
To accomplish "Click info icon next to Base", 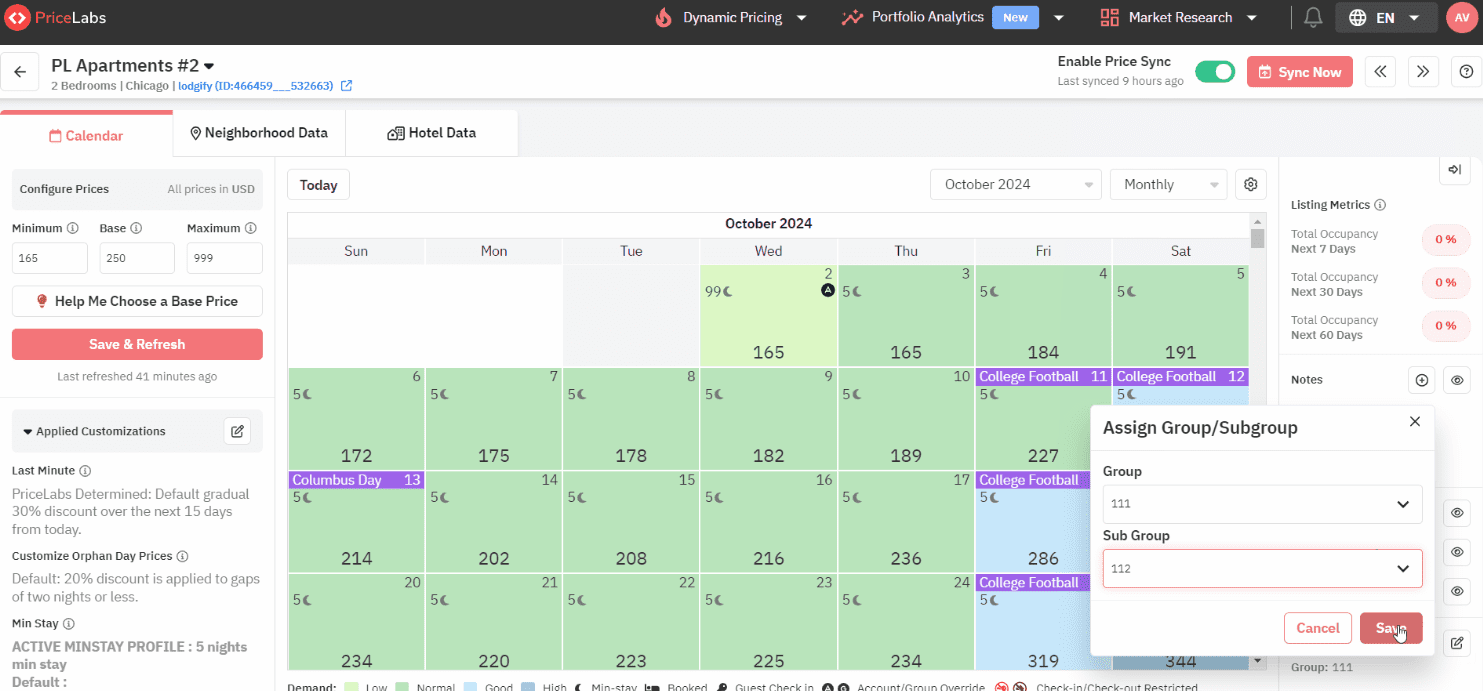I will (x=136, y=228).
